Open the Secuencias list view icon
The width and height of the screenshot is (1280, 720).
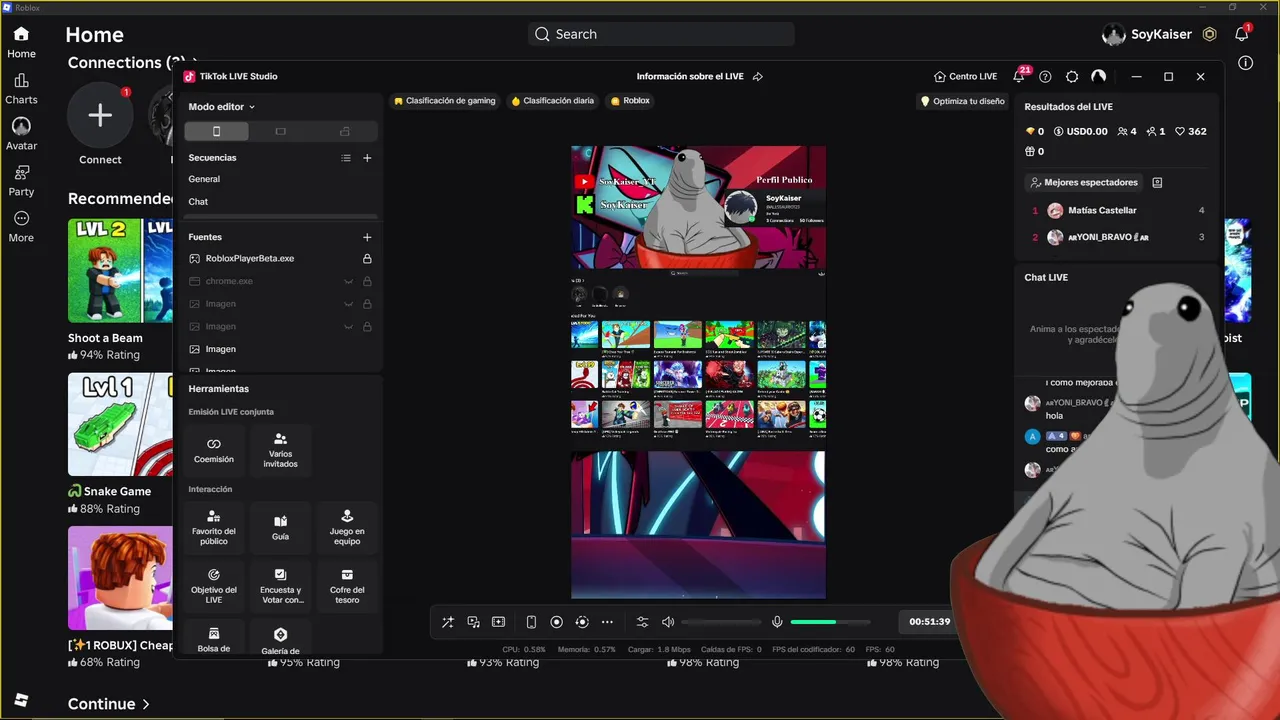pyautogui.click(x=346, y=158)
